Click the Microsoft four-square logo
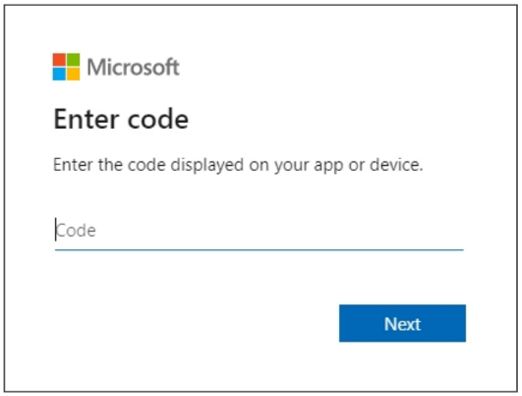522x396 pixels. click(66, 67)
